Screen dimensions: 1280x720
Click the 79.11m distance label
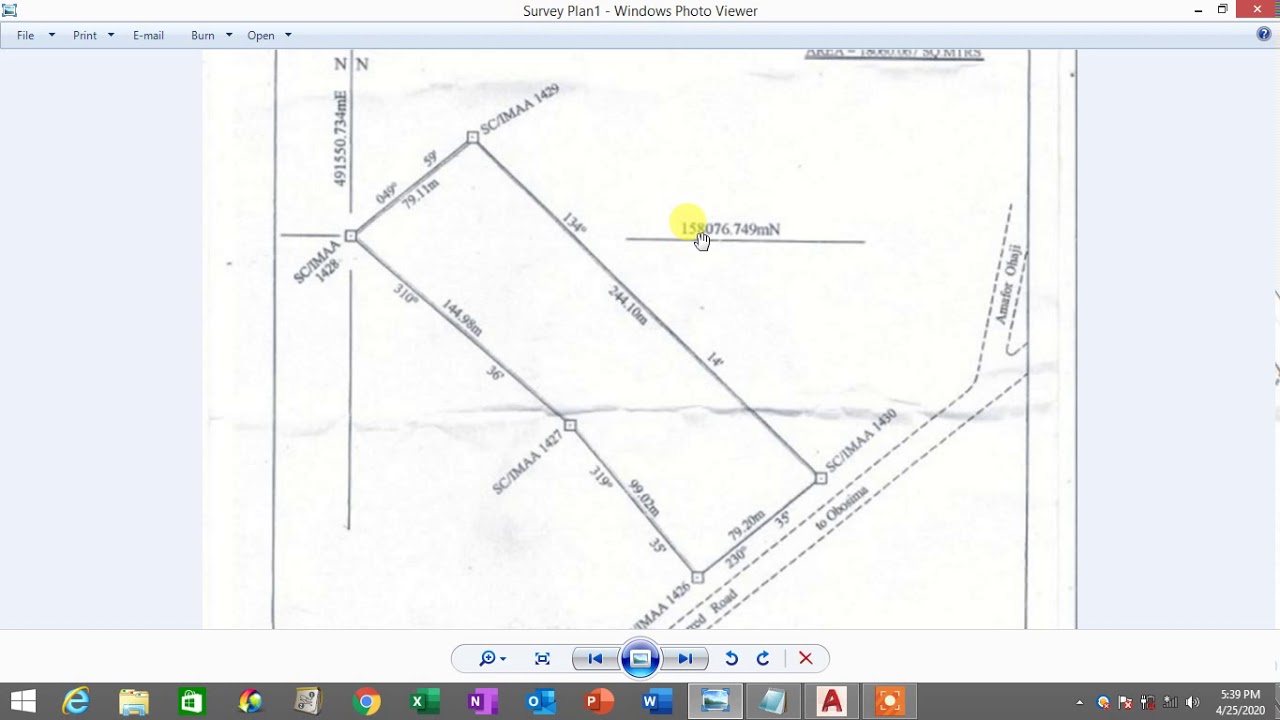pyautogui.click(x=420, y=194)
